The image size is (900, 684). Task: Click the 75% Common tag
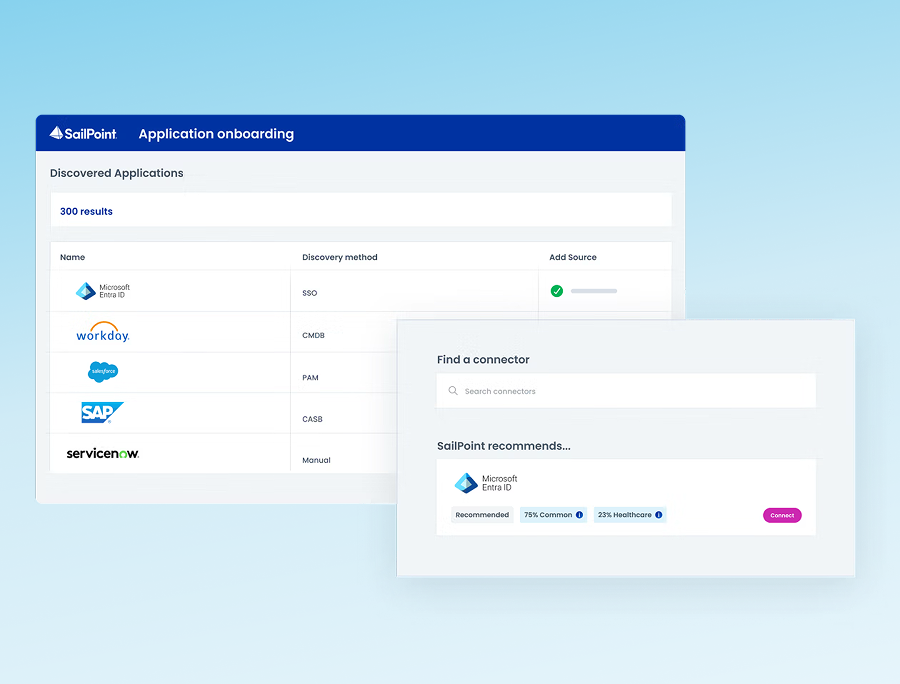pyautogui.click(x=553, y=515)
